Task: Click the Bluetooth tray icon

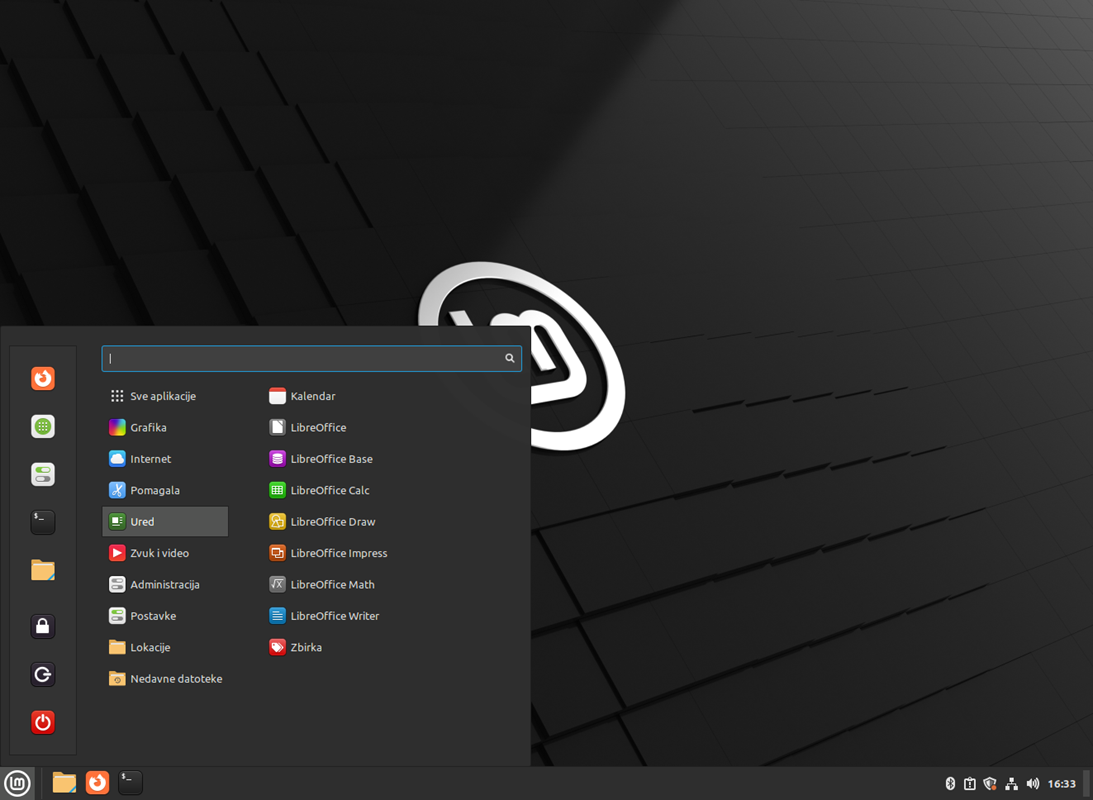Action: [949, 783]
